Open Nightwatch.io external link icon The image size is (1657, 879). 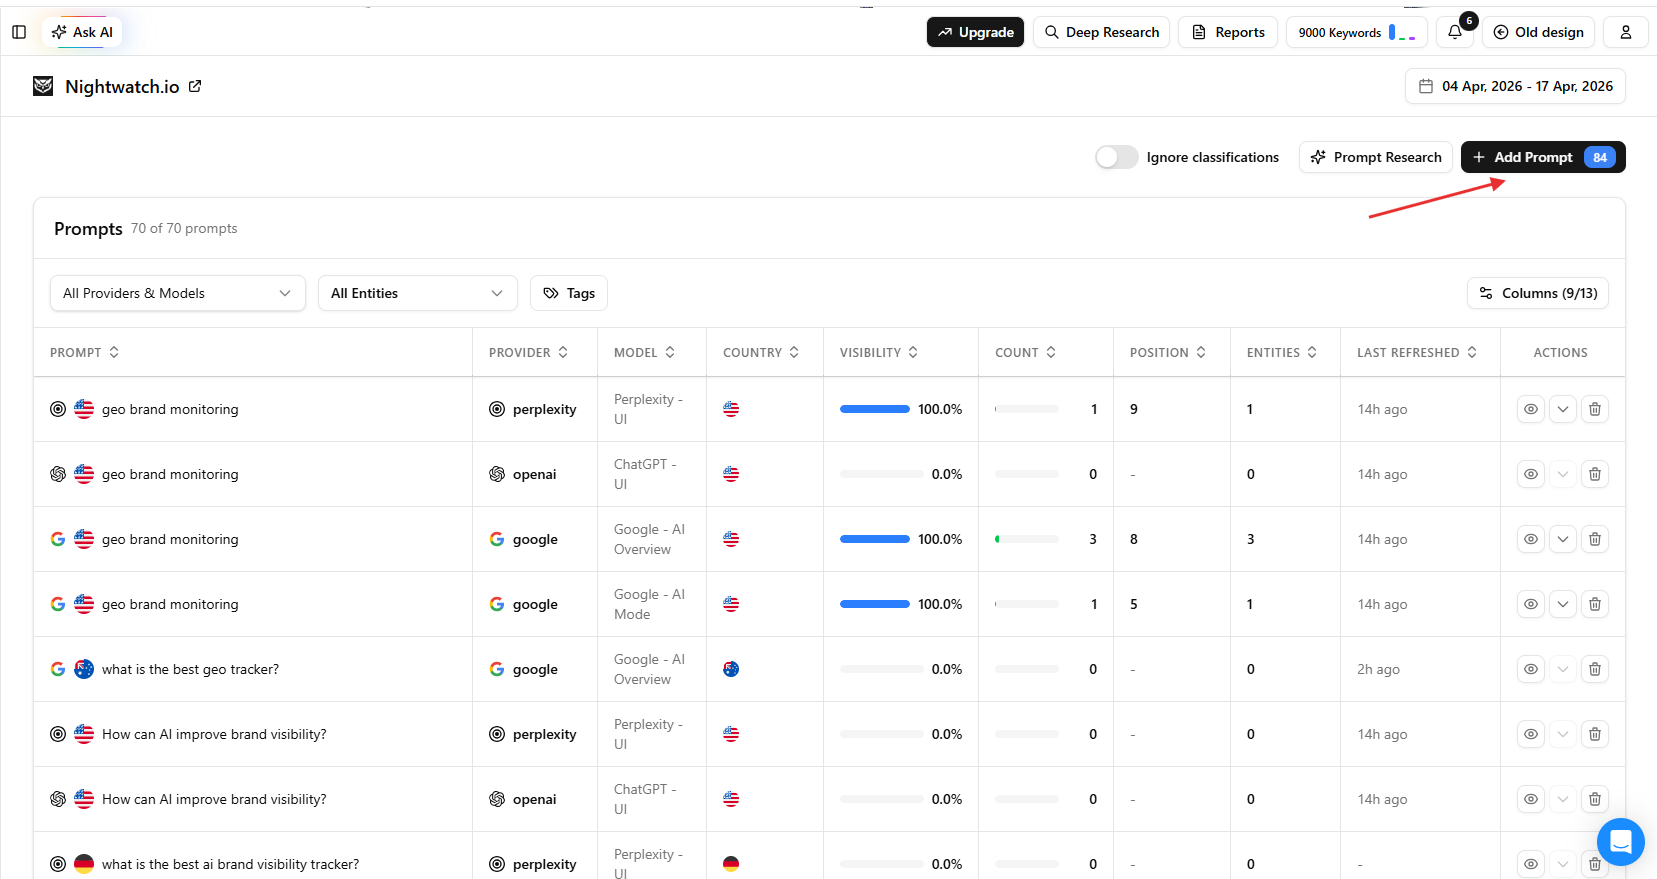(195, 87)
